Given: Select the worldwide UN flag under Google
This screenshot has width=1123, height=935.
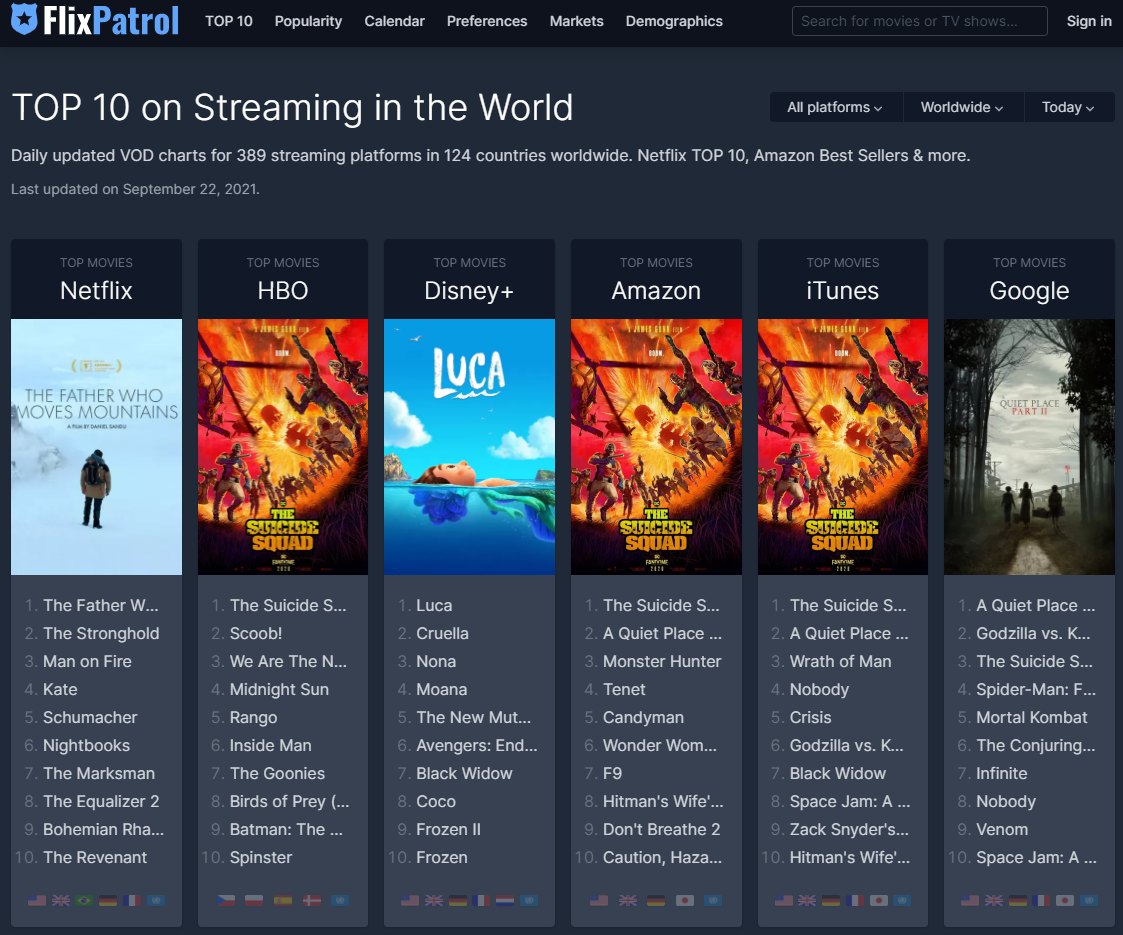Looking at the screenshot, I should [x=1089, y=901].
